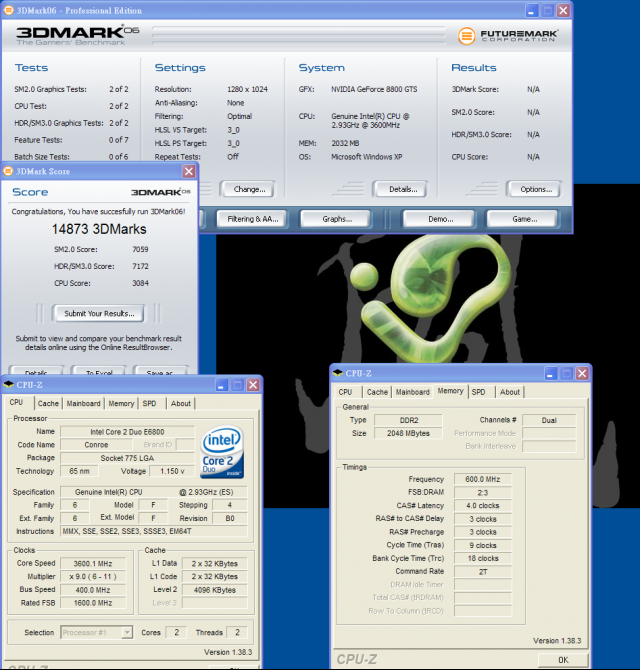Close the 3DMark06 Professional Edition window
Image resolution: width=640 pixels, height=670 pixels.
tap(564, 10)
